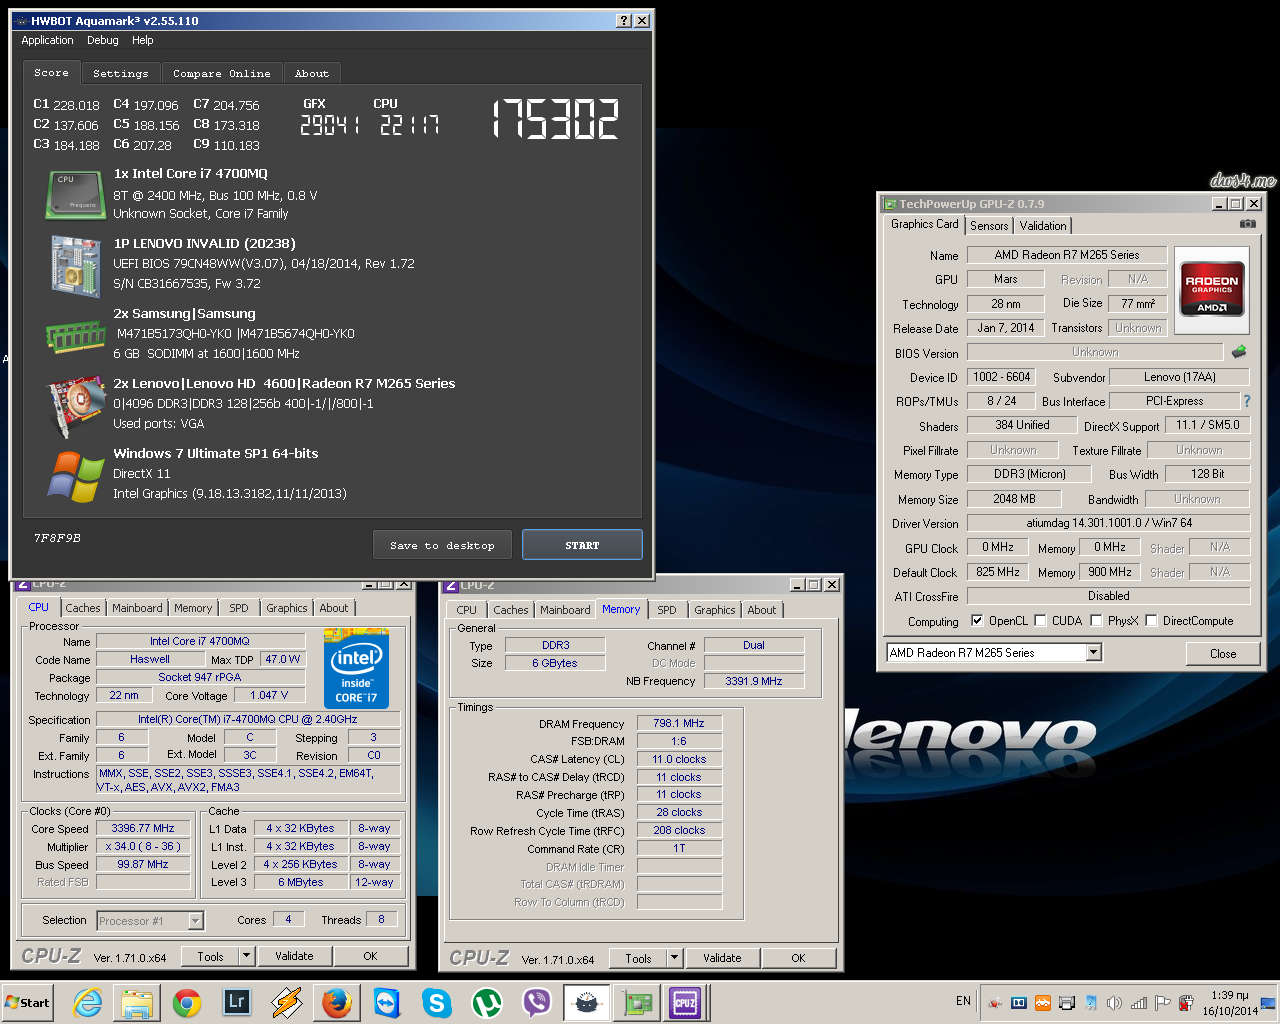Image resolution: width=1280 pixels, height=1024 pixels.
Task: Click OK in the right CPU-Z window
Action: pos(798,958)
